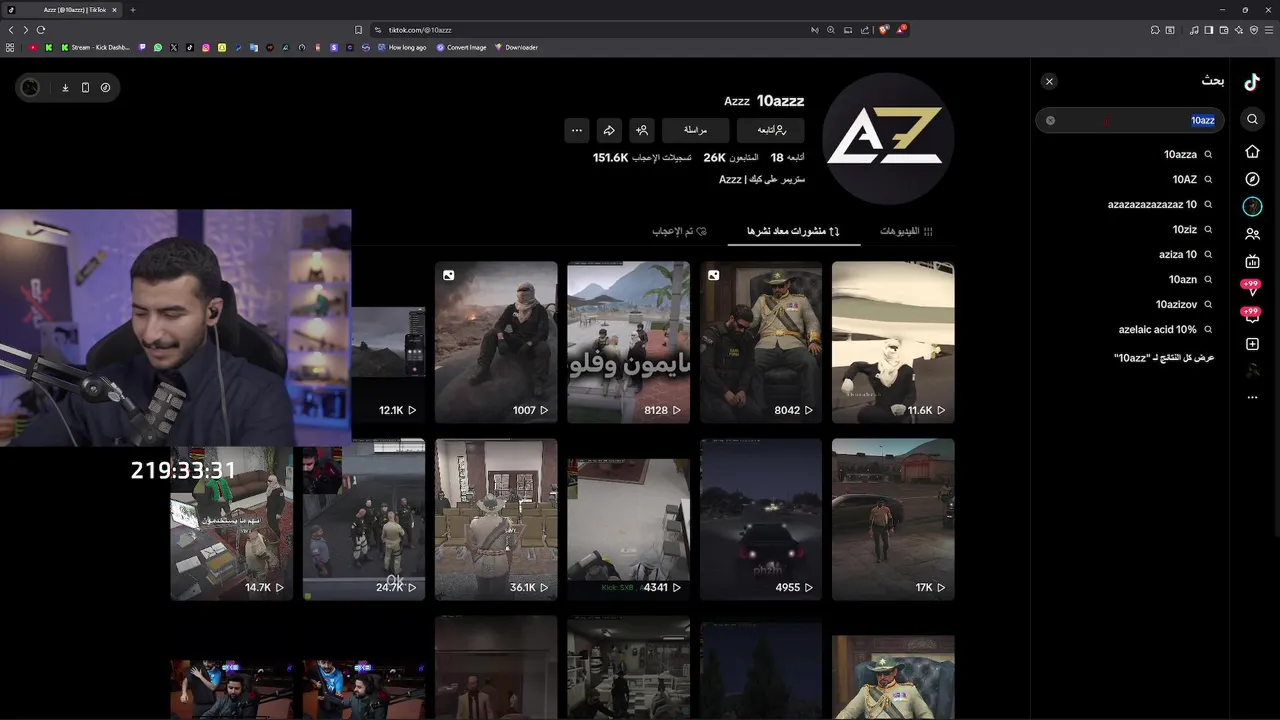Image resolution: width=1280 pixels, height=720 pixels.
Task: Click the phone icon in floating toolbar
Action: click(85, 88)
